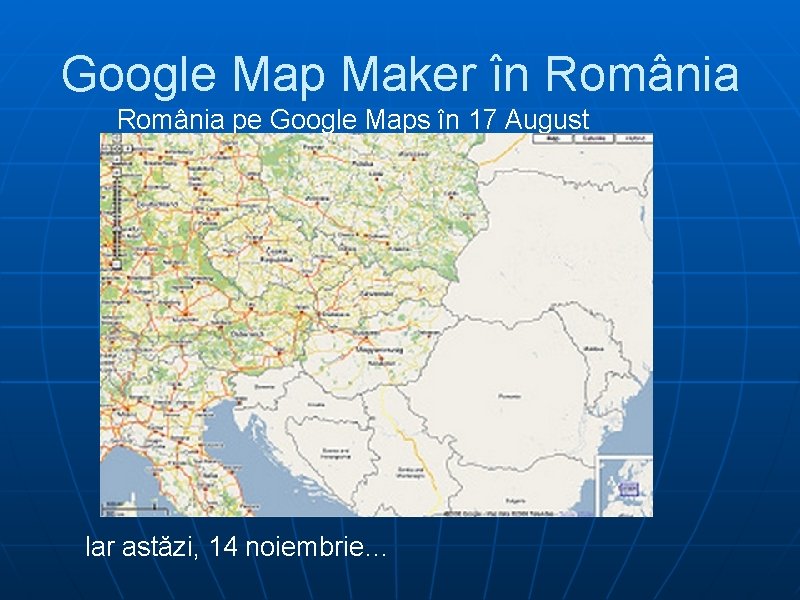Click the Terms of Use link on the map
Screen dimensions: 800x600
[x=575, y=513]
